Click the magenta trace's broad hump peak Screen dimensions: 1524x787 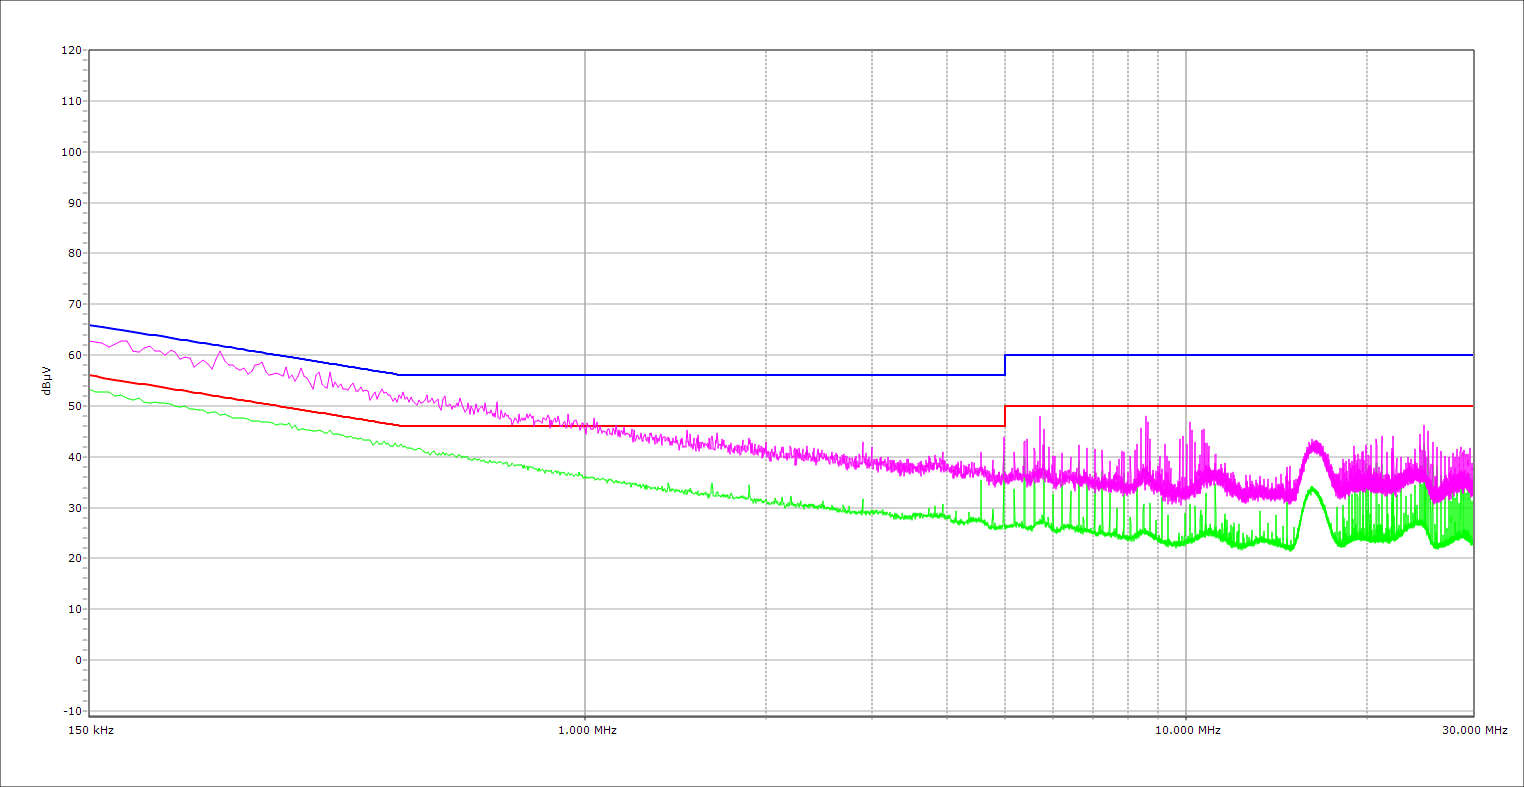1314,443
